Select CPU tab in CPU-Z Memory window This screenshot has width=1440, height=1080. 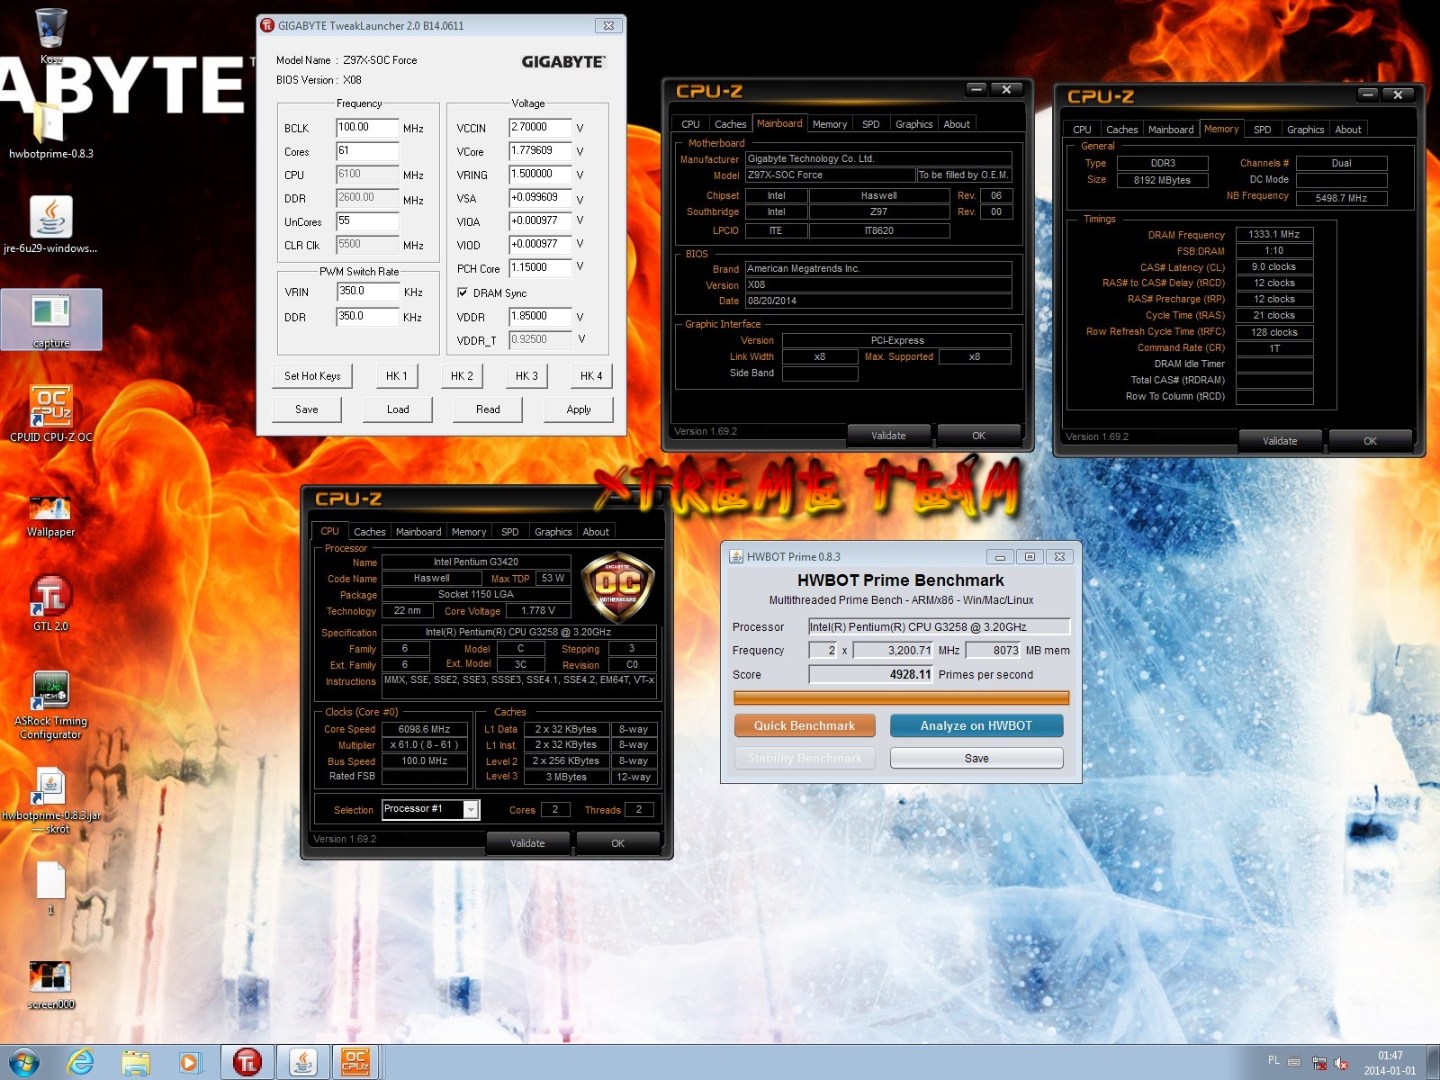pyautogui.click(x=1082, y=129)
